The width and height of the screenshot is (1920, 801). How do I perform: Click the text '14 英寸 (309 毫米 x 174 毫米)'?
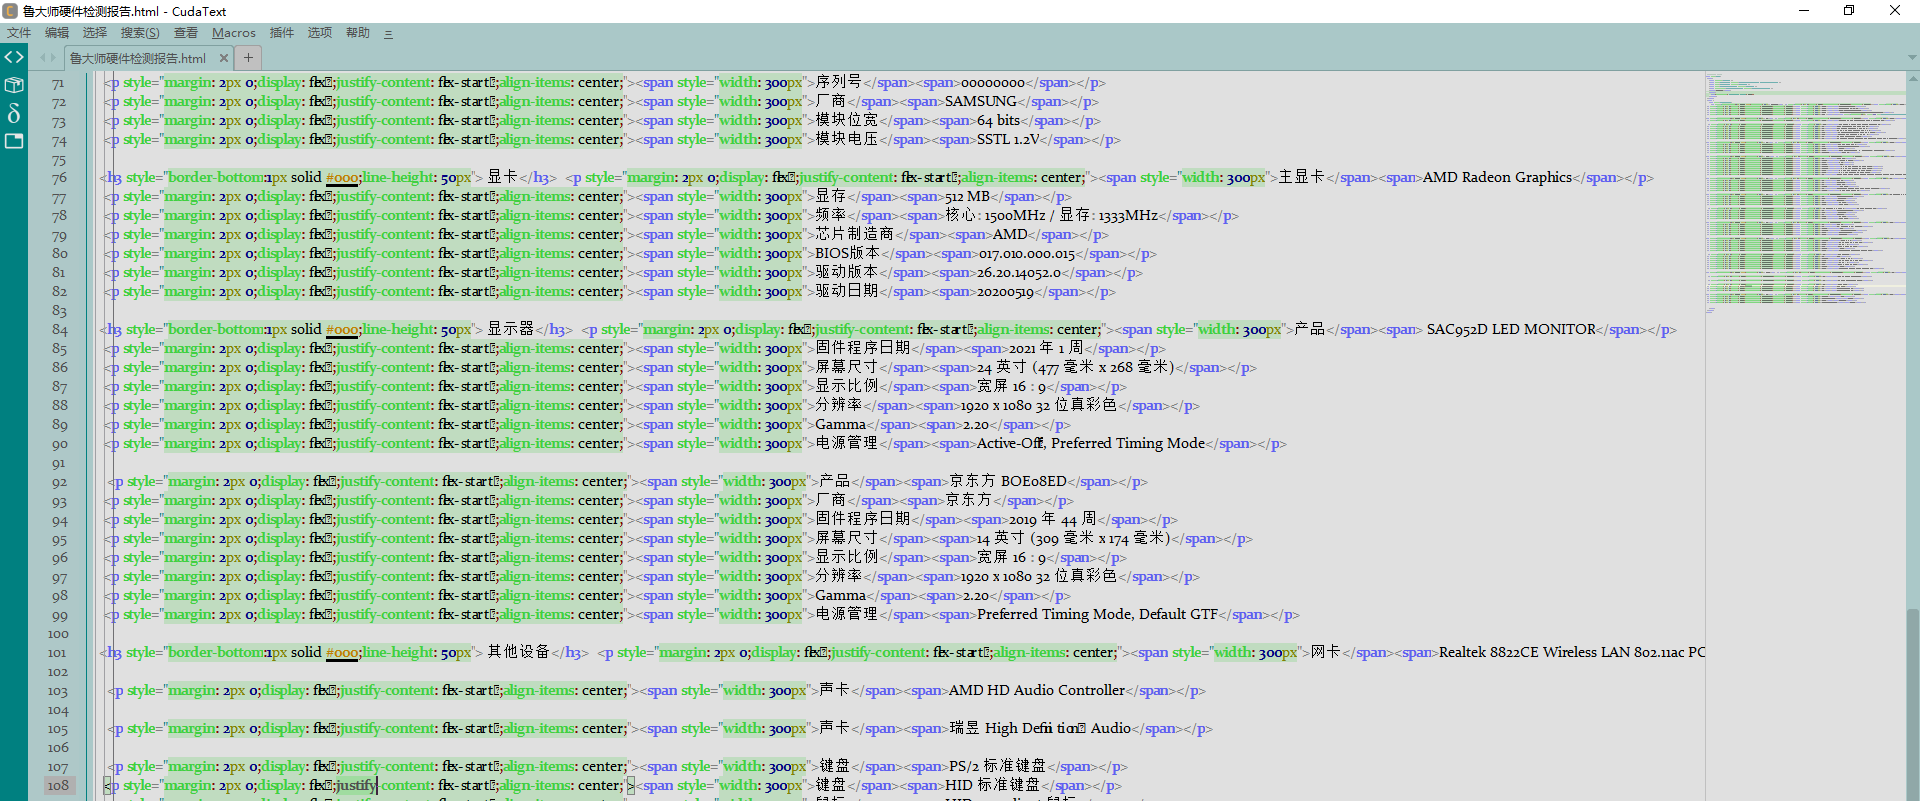point(1073,539)
